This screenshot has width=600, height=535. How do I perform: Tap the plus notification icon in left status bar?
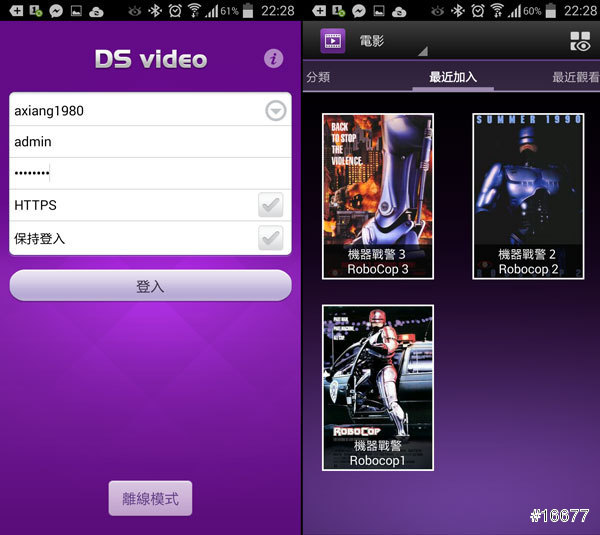click(x=16, y=11)
